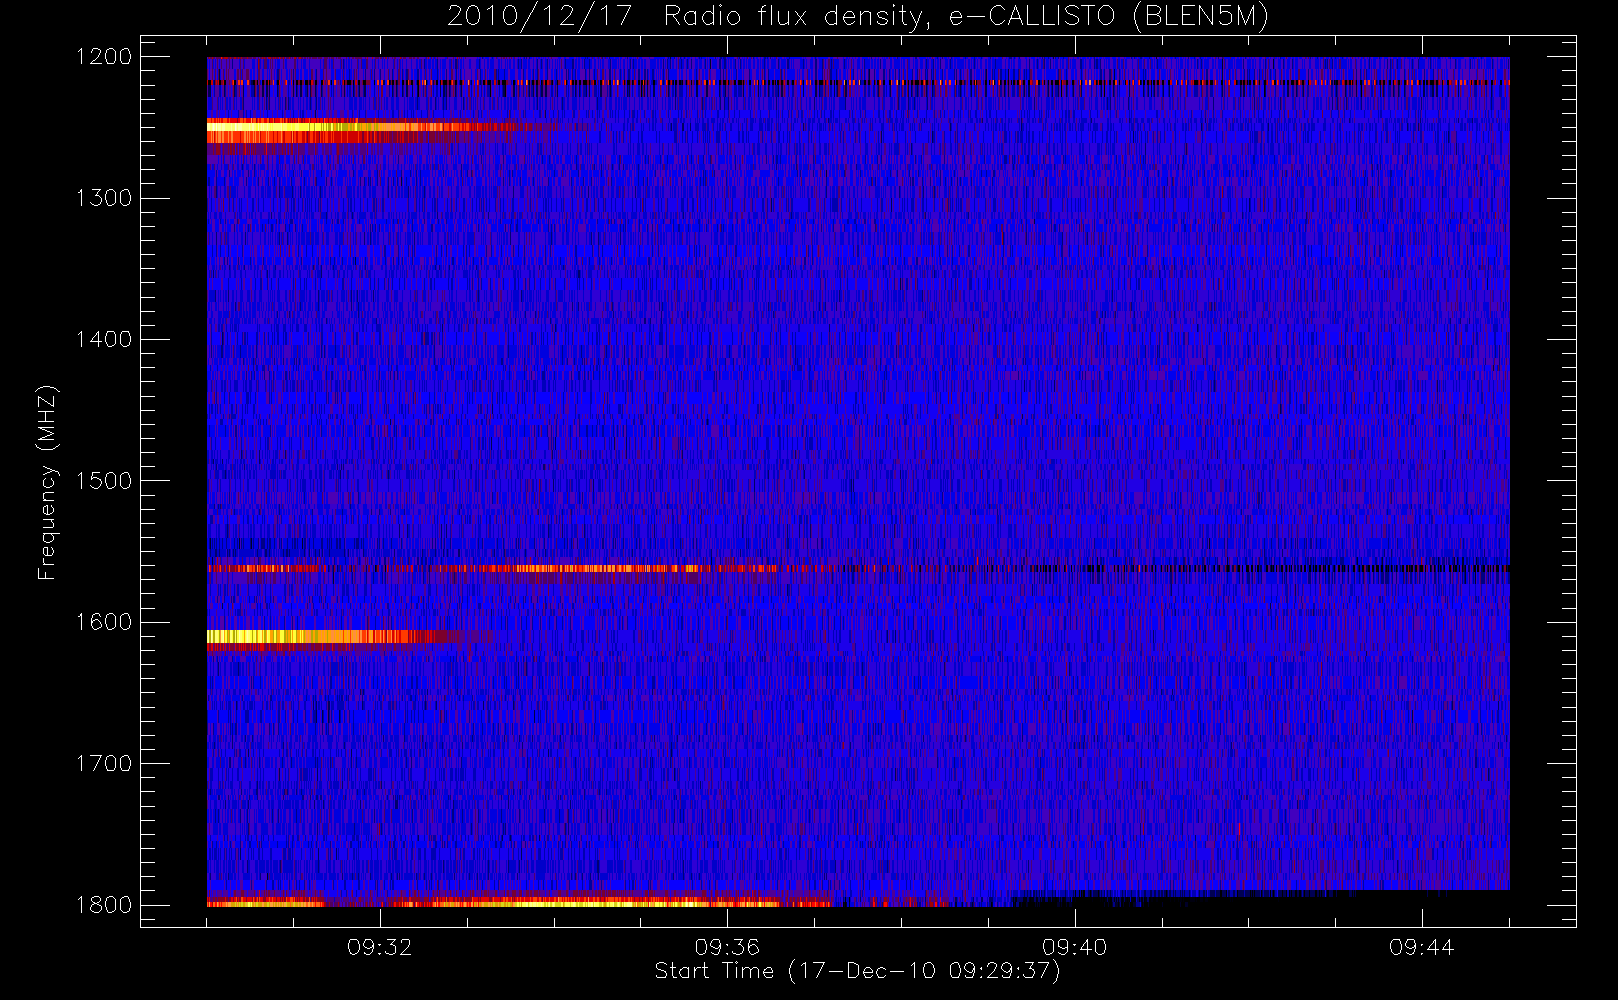Select the 1200 frequency tick label
Screen dimensions: 1618x1000
pyautogui.click(x=104, y=57)
